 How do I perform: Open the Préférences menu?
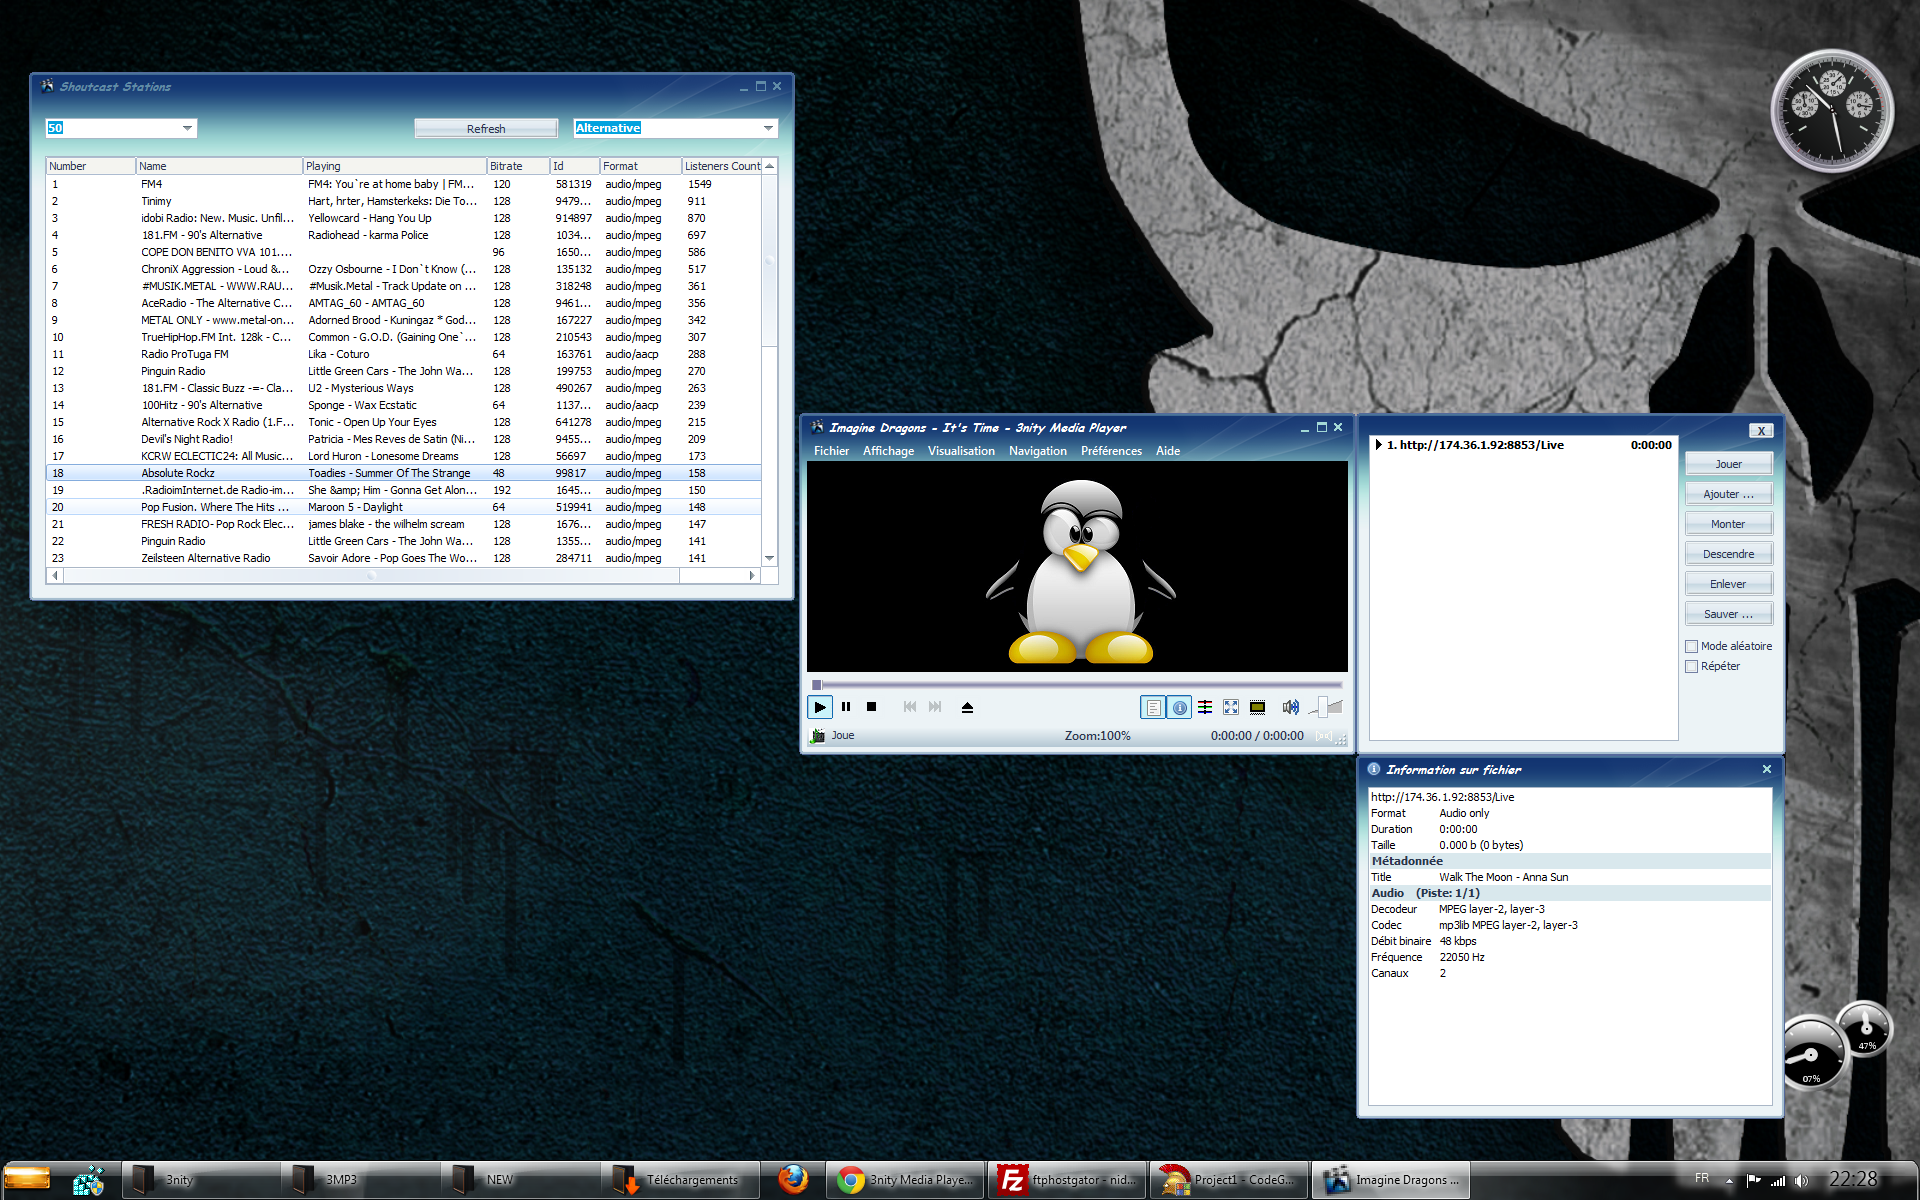[x=1111, y=451]
